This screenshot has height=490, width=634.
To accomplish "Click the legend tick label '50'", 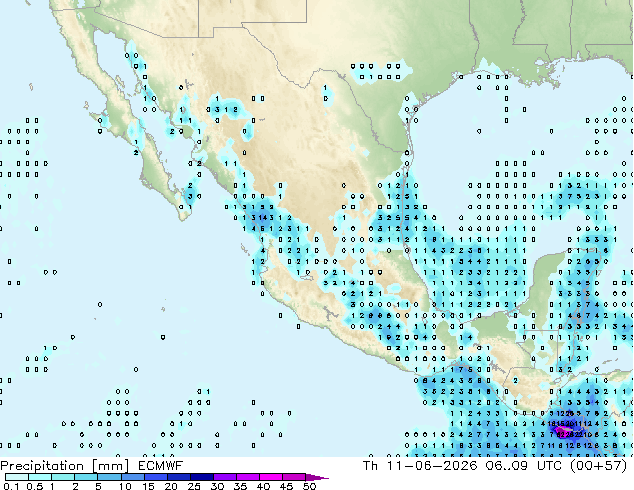I will [x=309, y=486].
